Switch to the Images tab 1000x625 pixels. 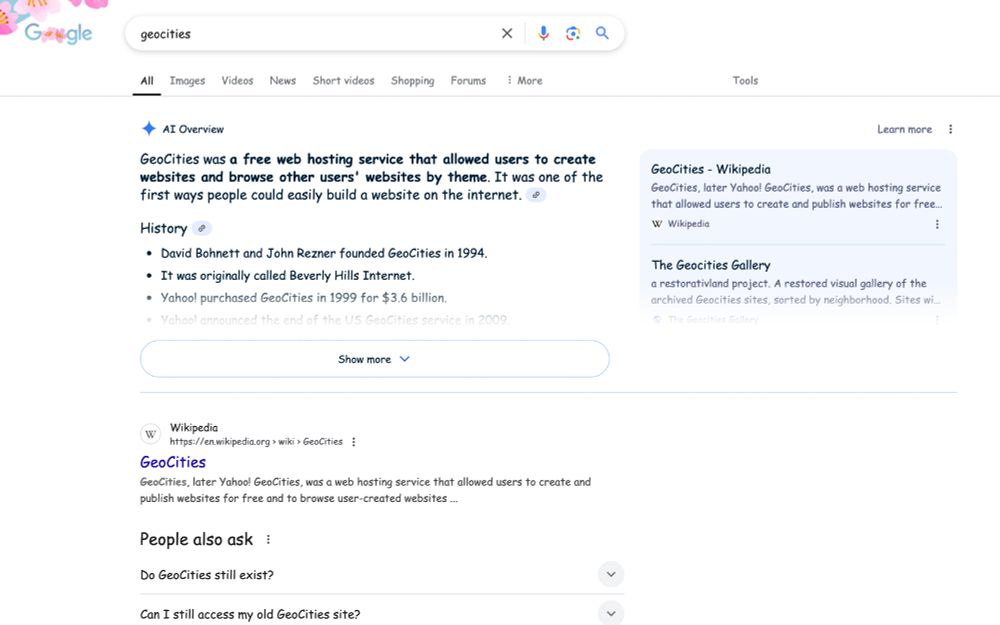pyautogui.click(x=187, y=80)
